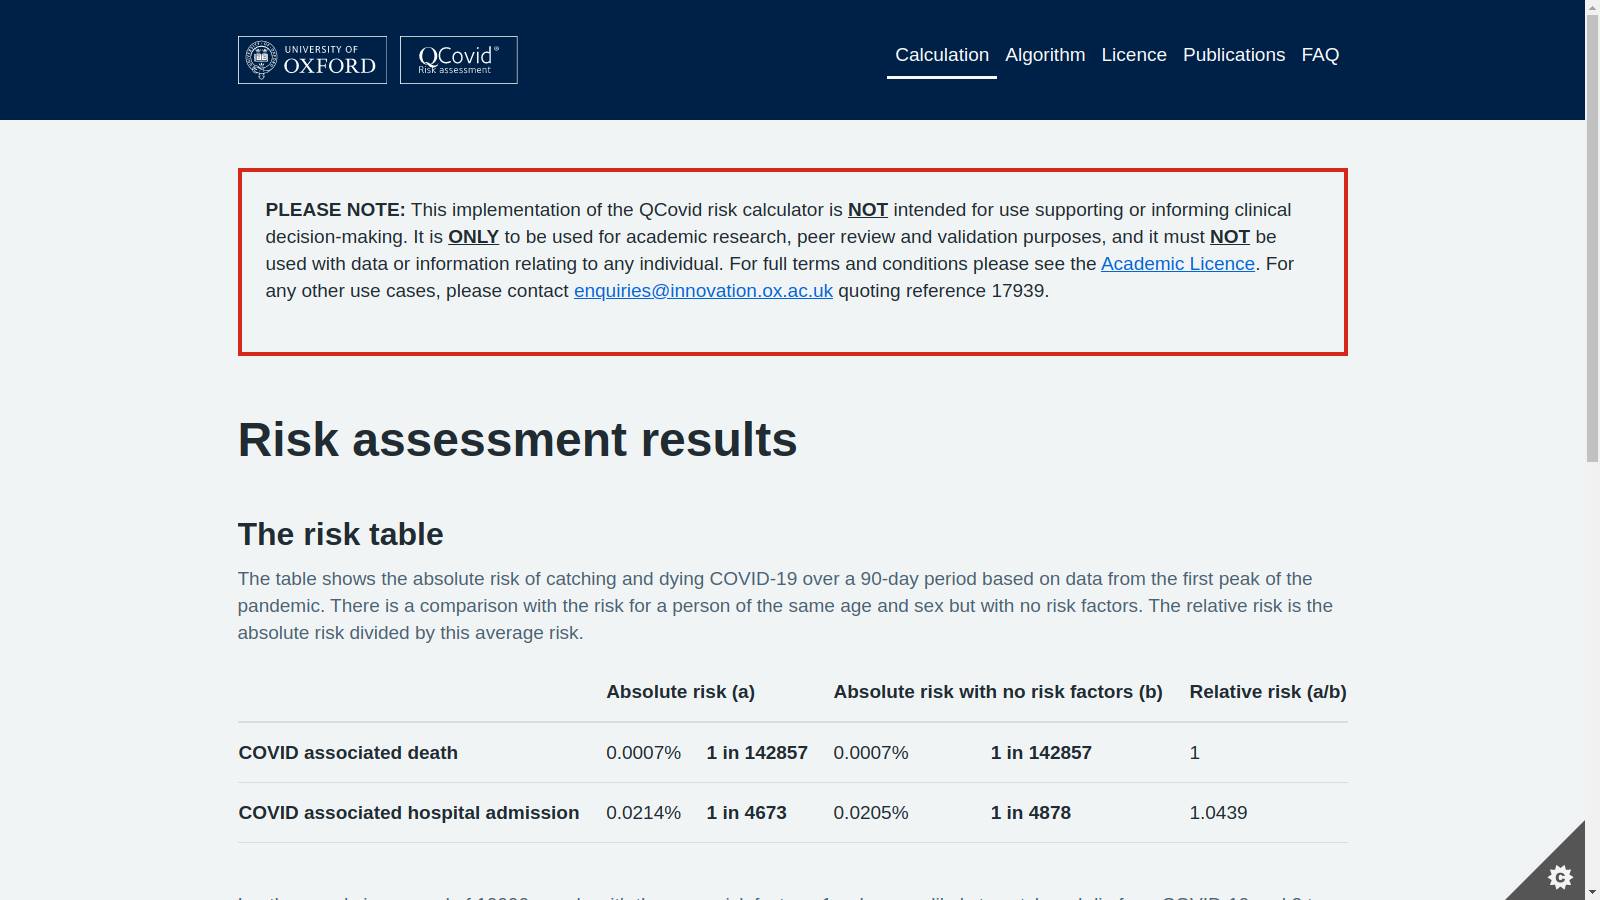This screenshot has height=900, width=1600.
Task: Click the enquiries@innovation.ox.ac.uk email link
Action: pos(703,291)
